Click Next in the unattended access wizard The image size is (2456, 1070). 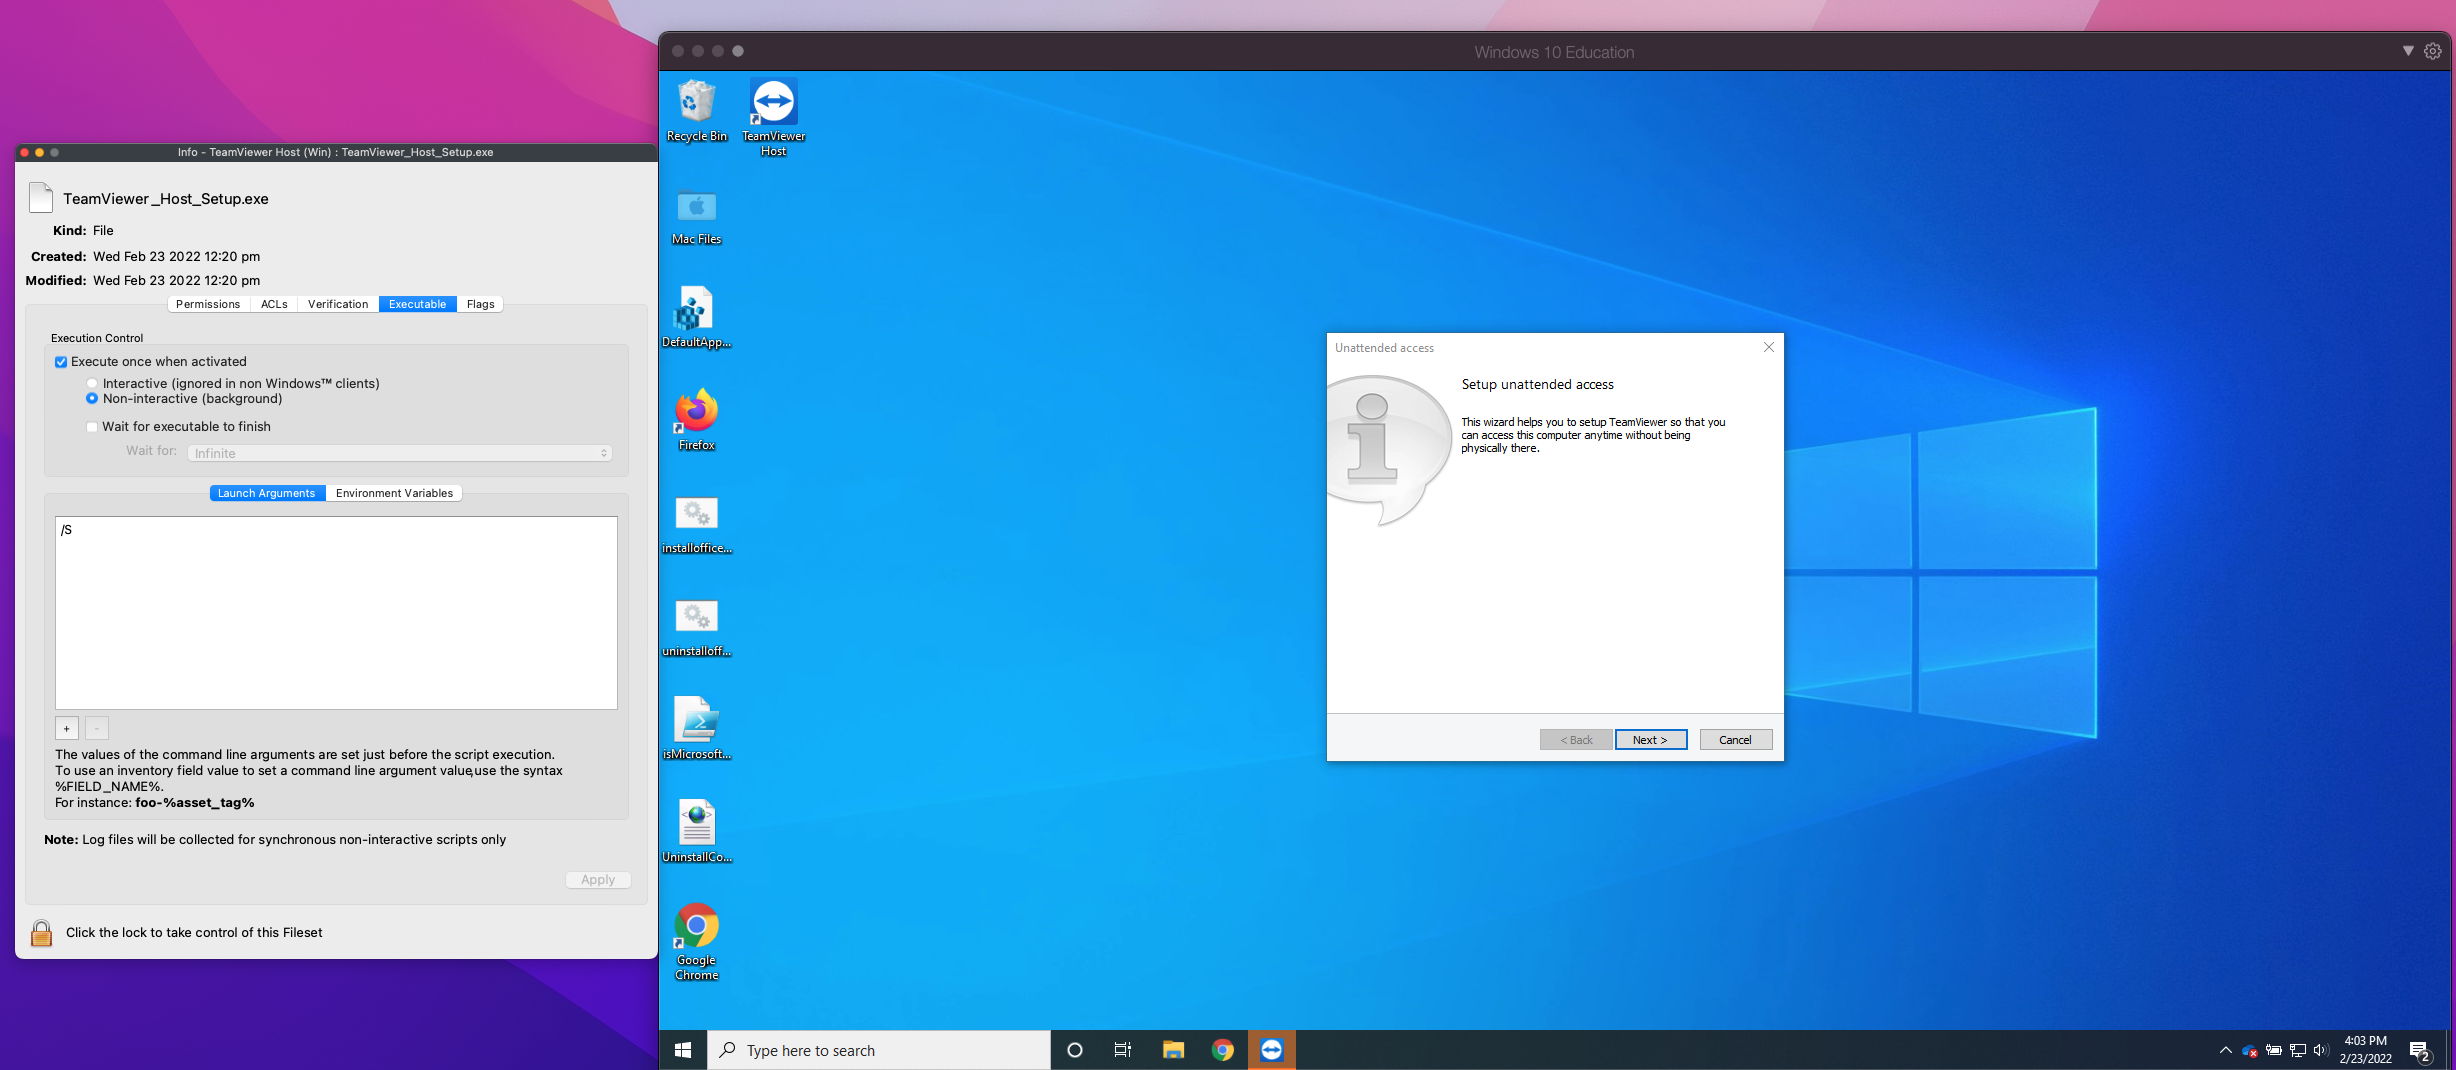tap(1650, 739)
